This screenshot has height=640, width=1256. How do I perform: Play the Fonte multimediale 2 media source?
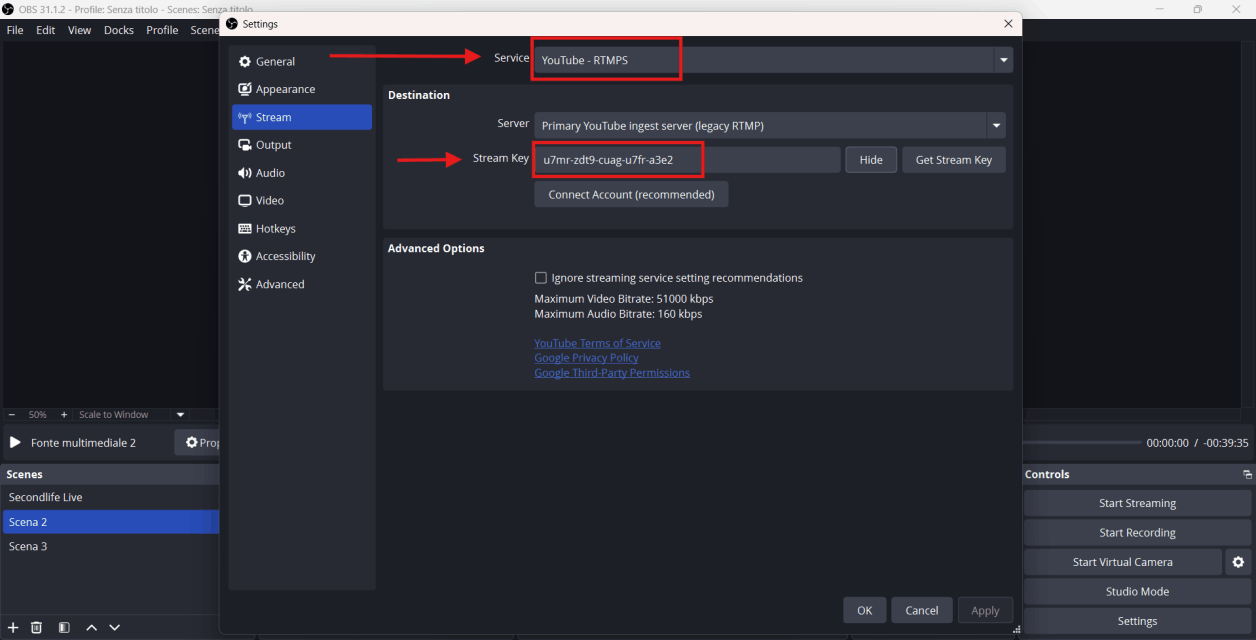(15, 442)
